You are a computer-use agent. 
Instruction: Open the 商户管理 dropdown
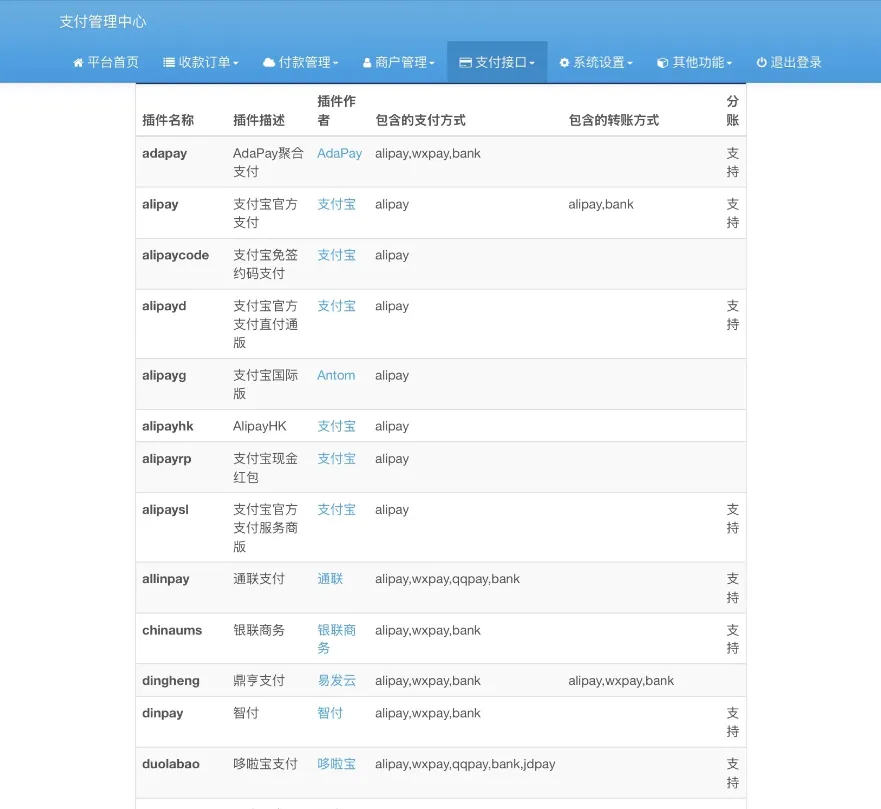tap(399, 62)
